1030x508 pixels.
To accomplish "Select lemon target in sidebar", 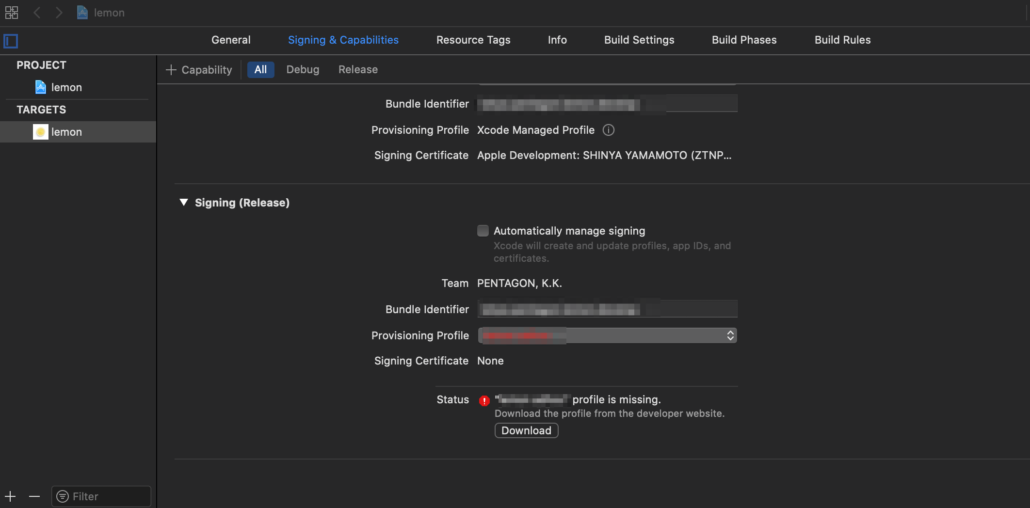I will click(x=66, y=132).
